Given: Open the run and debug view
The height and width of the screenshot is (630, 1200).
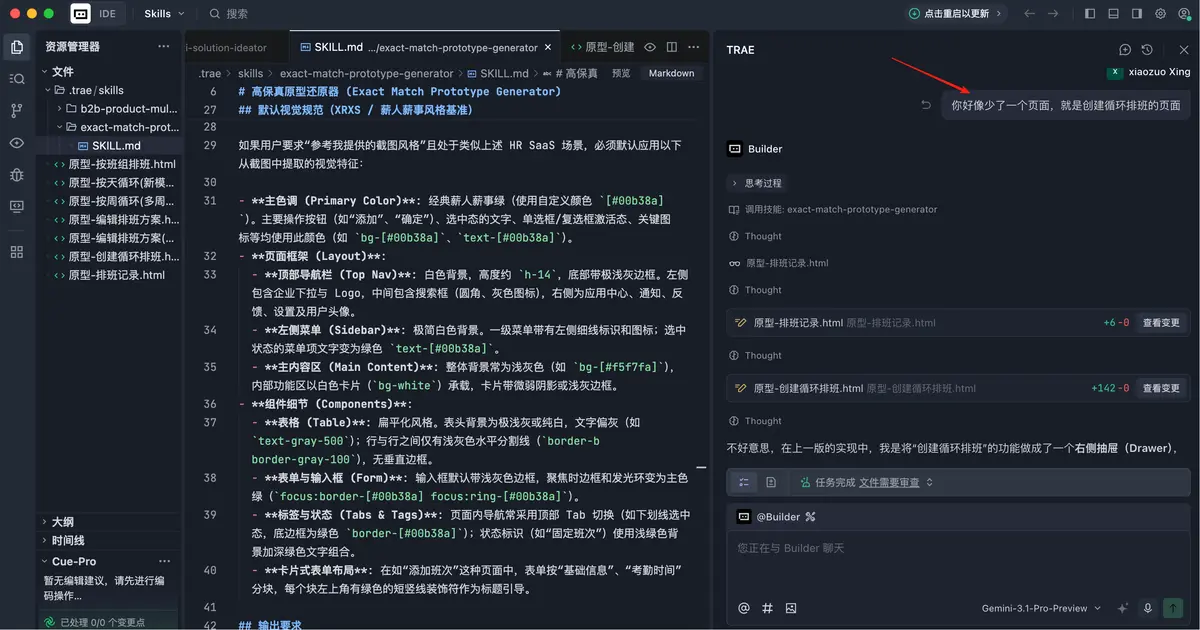Looking at the screenshot, I should tap(16, 175).
